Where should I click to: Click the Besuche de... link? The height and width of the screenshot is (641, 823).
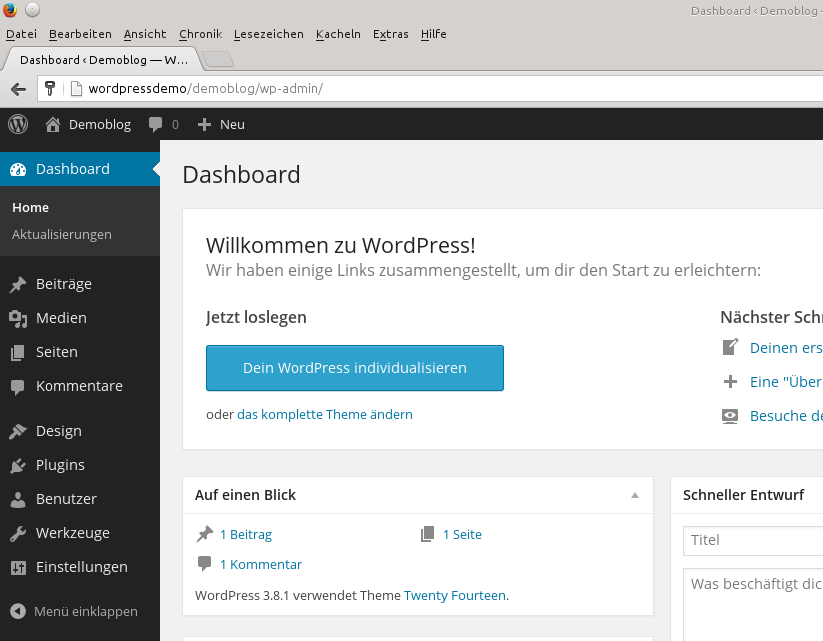(786, 416)
